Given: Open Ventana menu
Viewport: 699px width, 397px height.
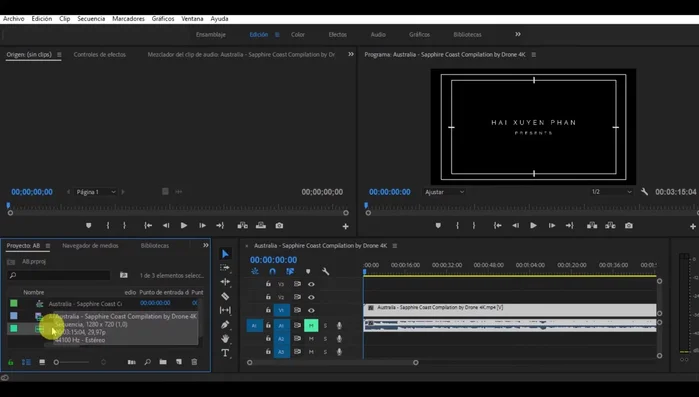Looking at the screenshot, I should 192,19.
